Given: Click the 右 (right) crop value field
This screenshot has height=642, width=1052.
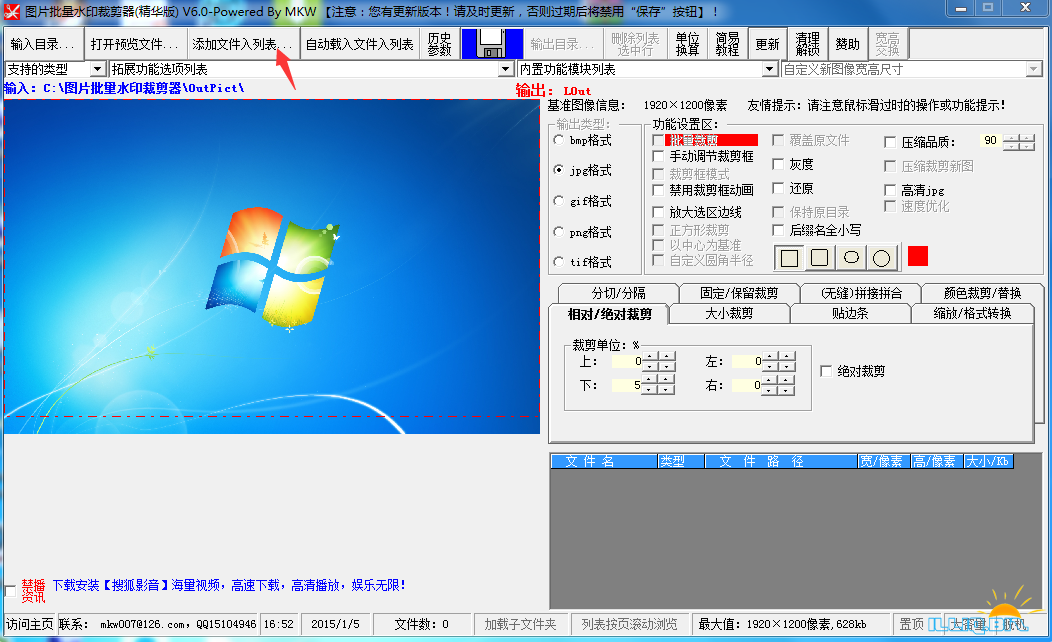Looking at the screenshot, I should (747, 385).
